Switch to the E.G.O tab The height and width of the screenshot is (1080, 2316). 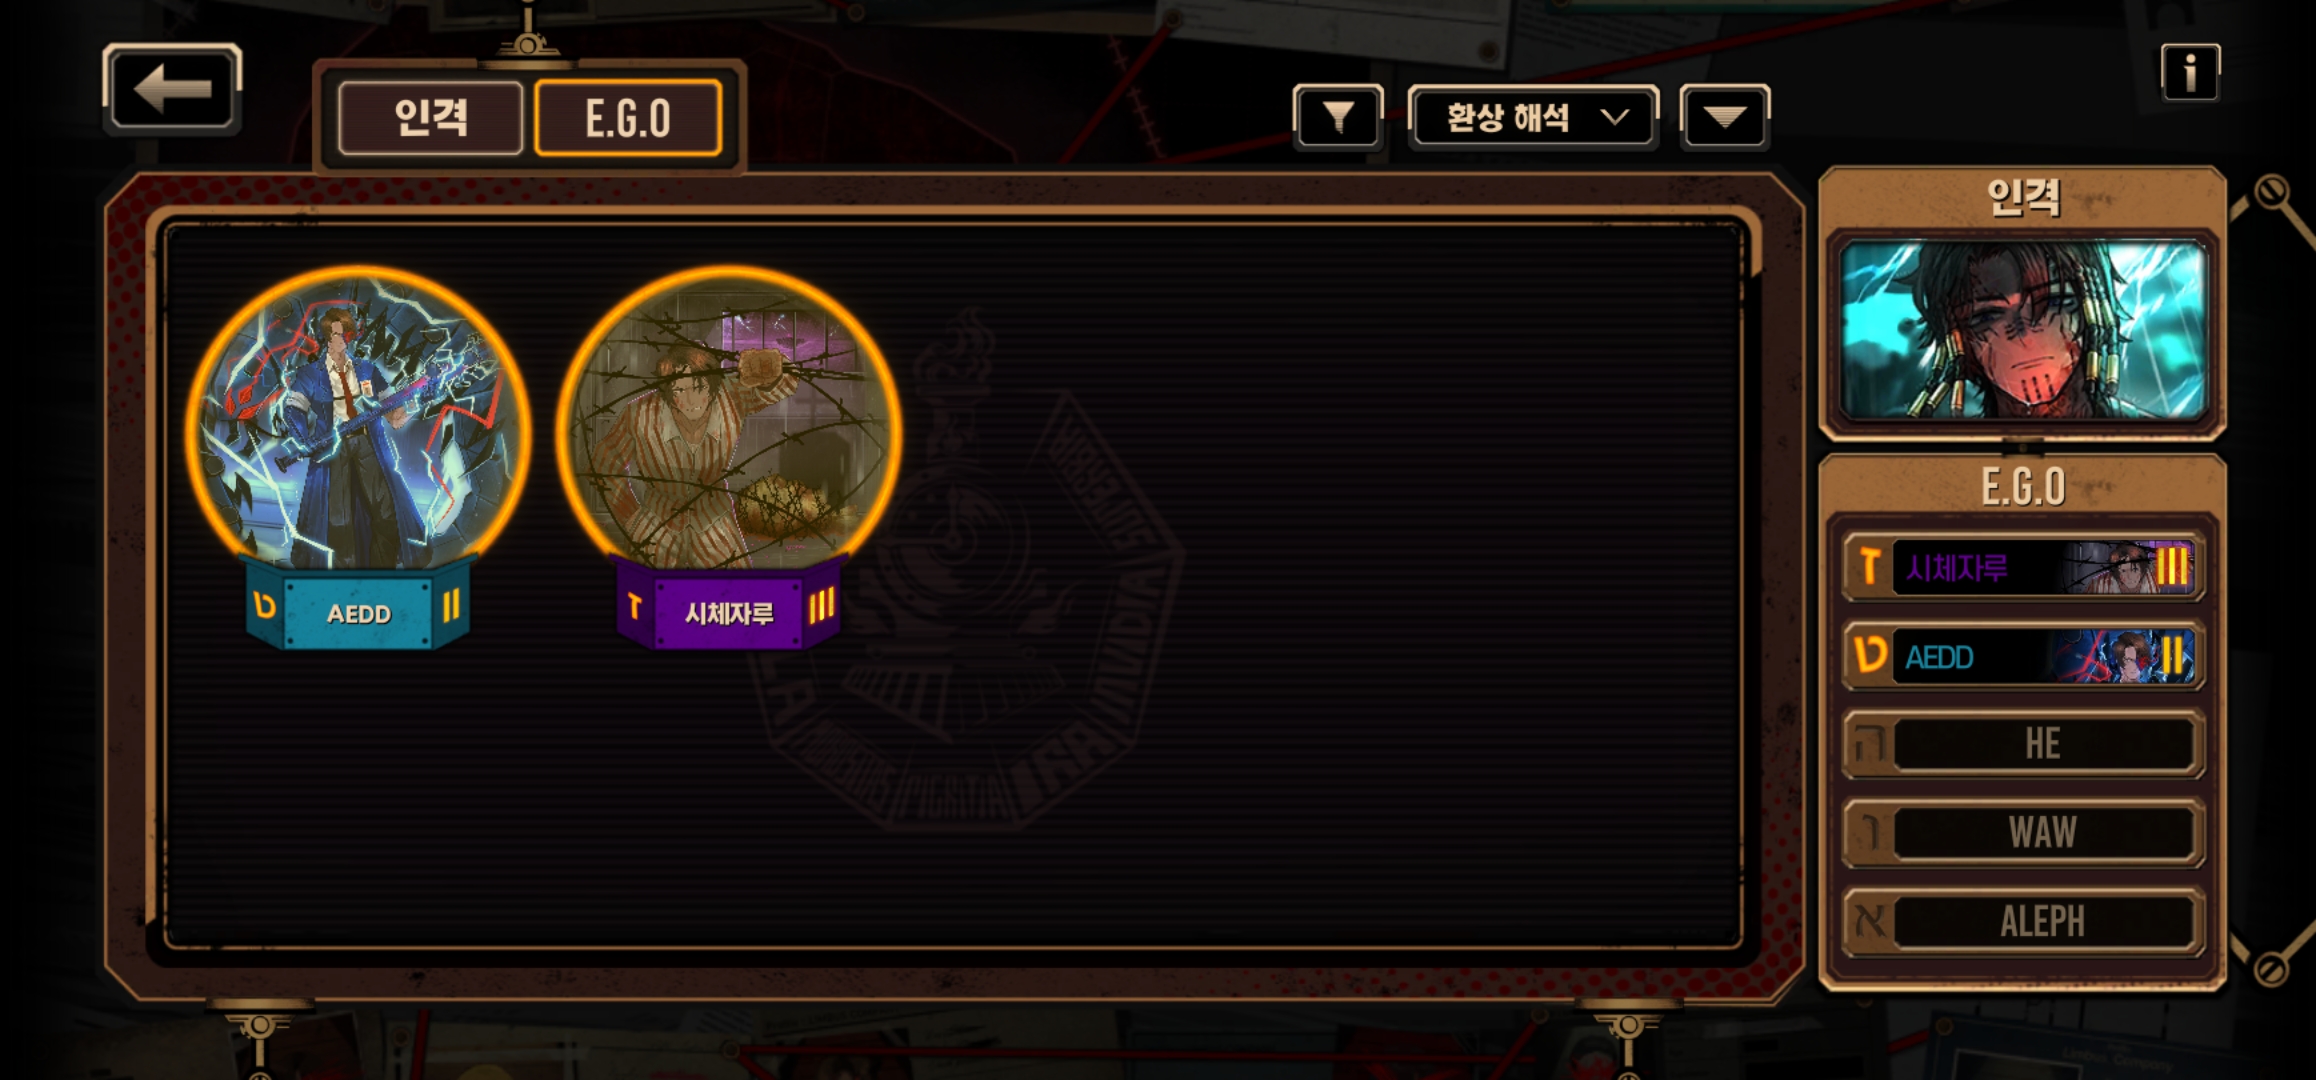tap(628, 118)
